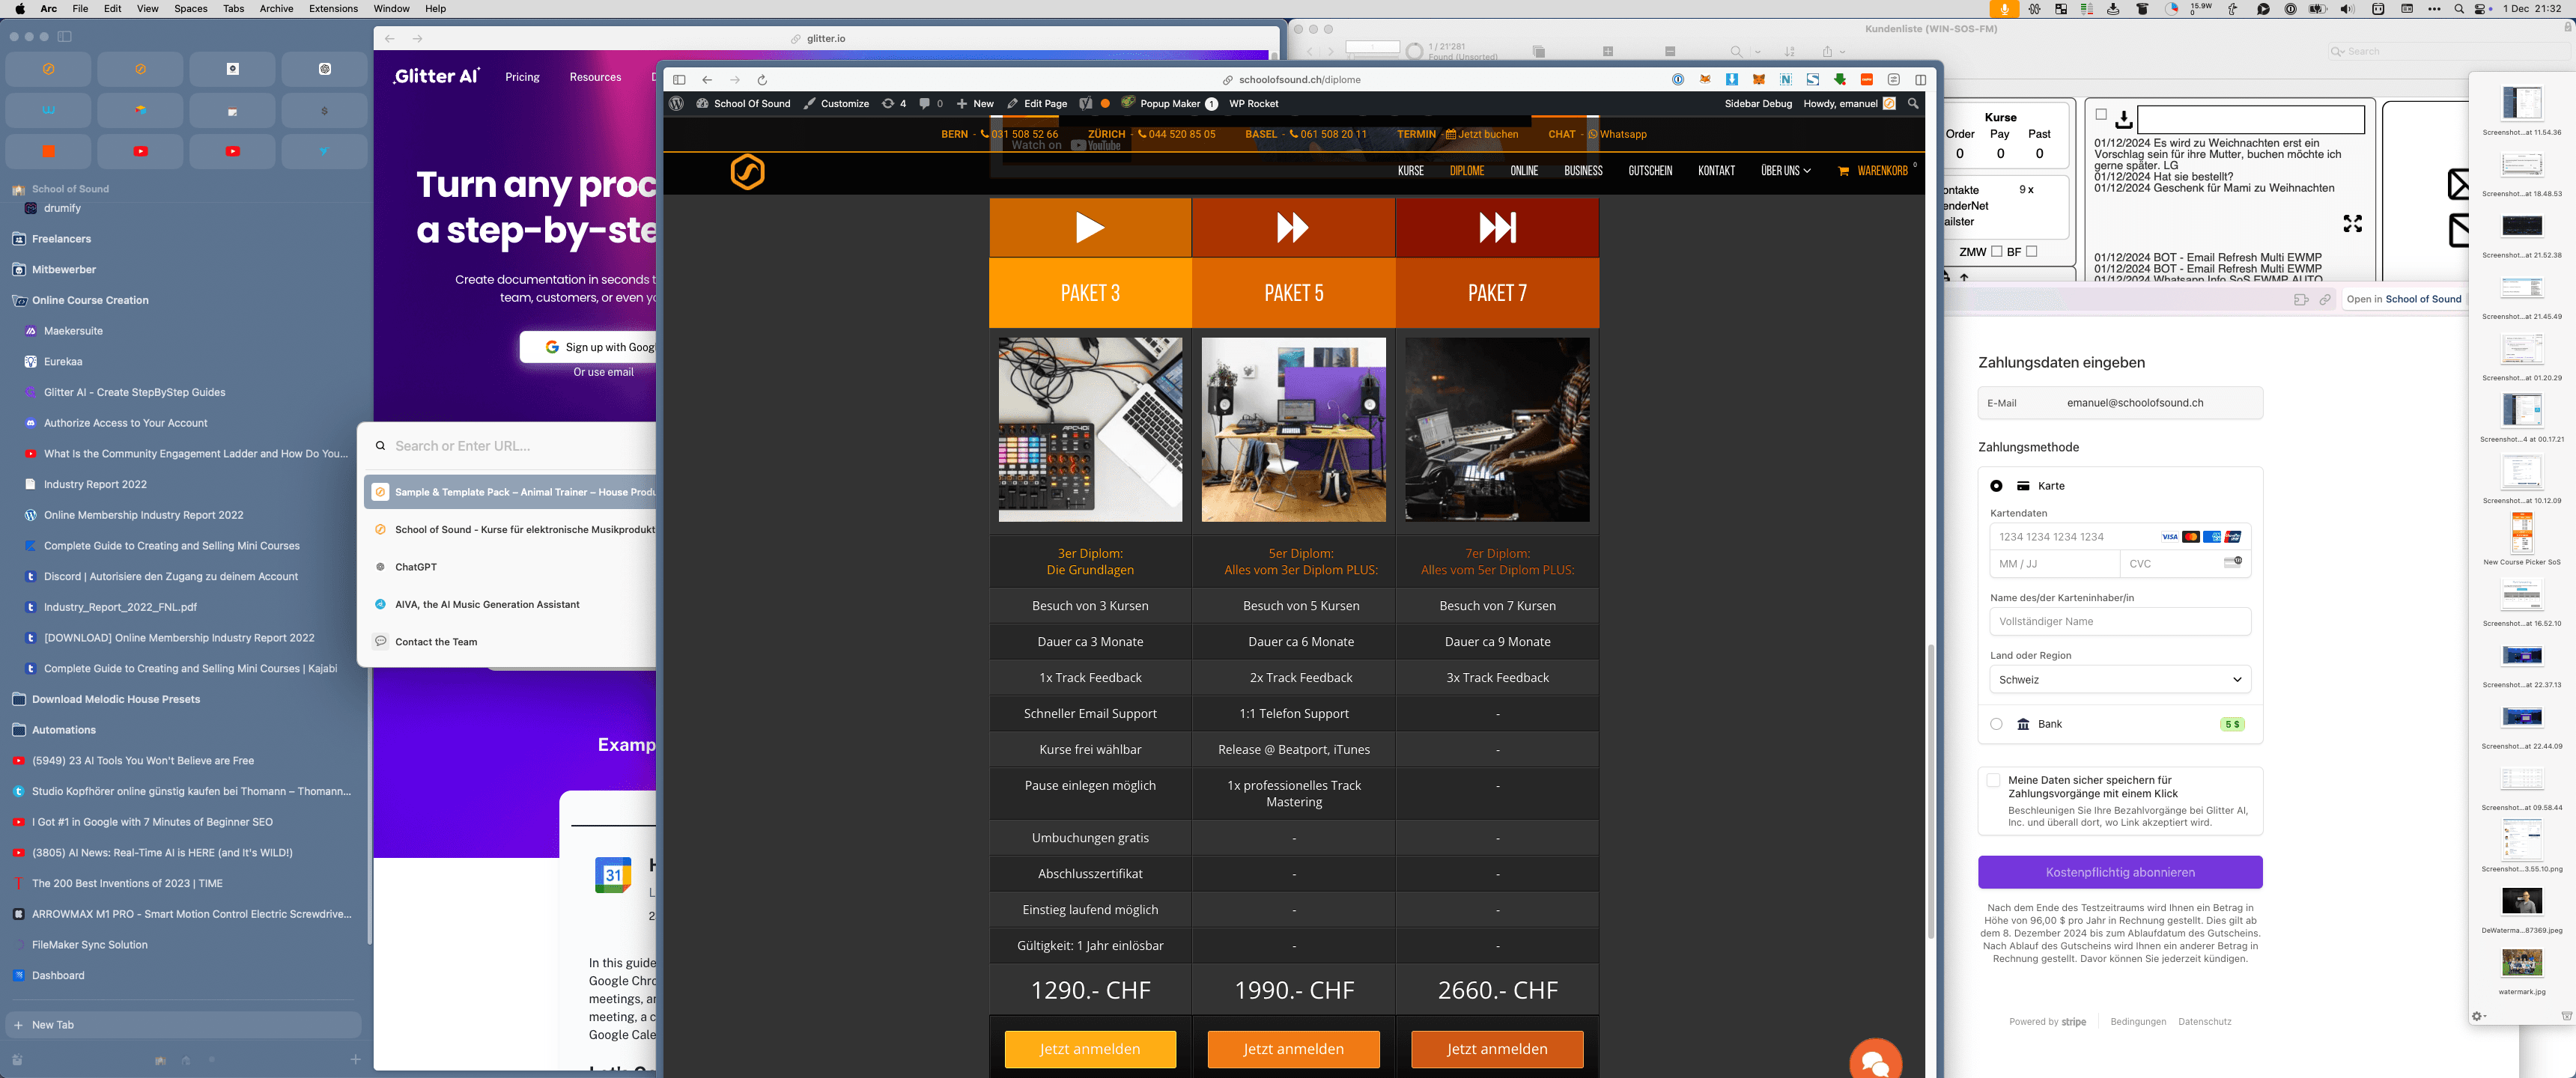
Task: Toggle split view icon in schoolofsound.ch toolbar
Action: 1920,80
